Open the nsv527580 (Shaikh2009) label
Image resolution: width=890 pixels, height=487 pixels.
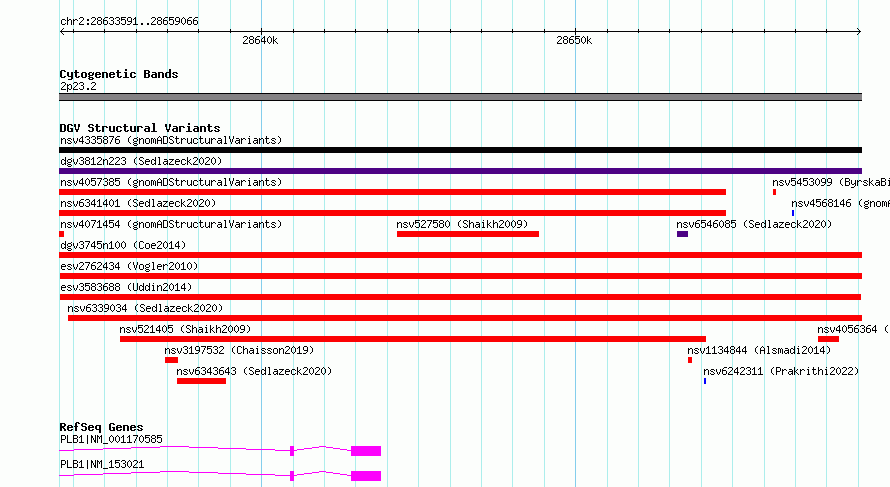tap(462, 224)
